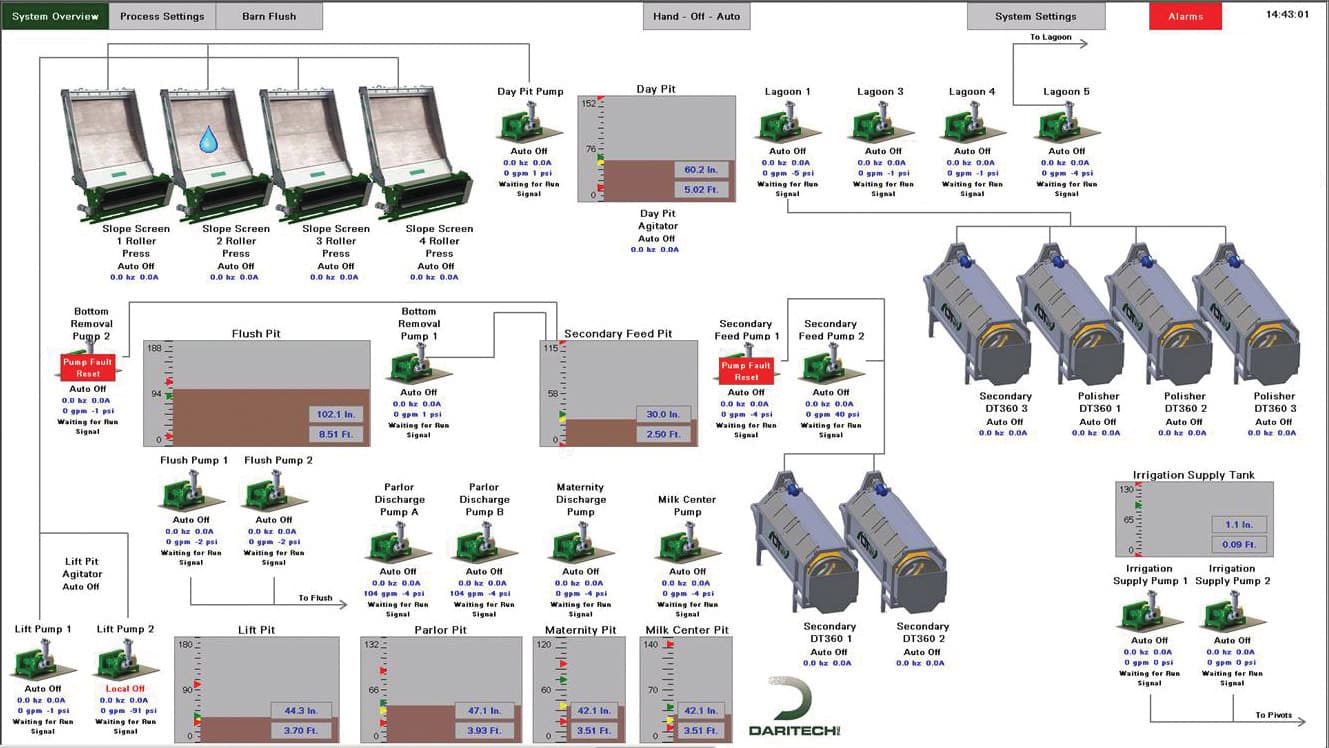Screen dimensions: 1329x748
Task: Open the Alarms page
Action: 1185,16
